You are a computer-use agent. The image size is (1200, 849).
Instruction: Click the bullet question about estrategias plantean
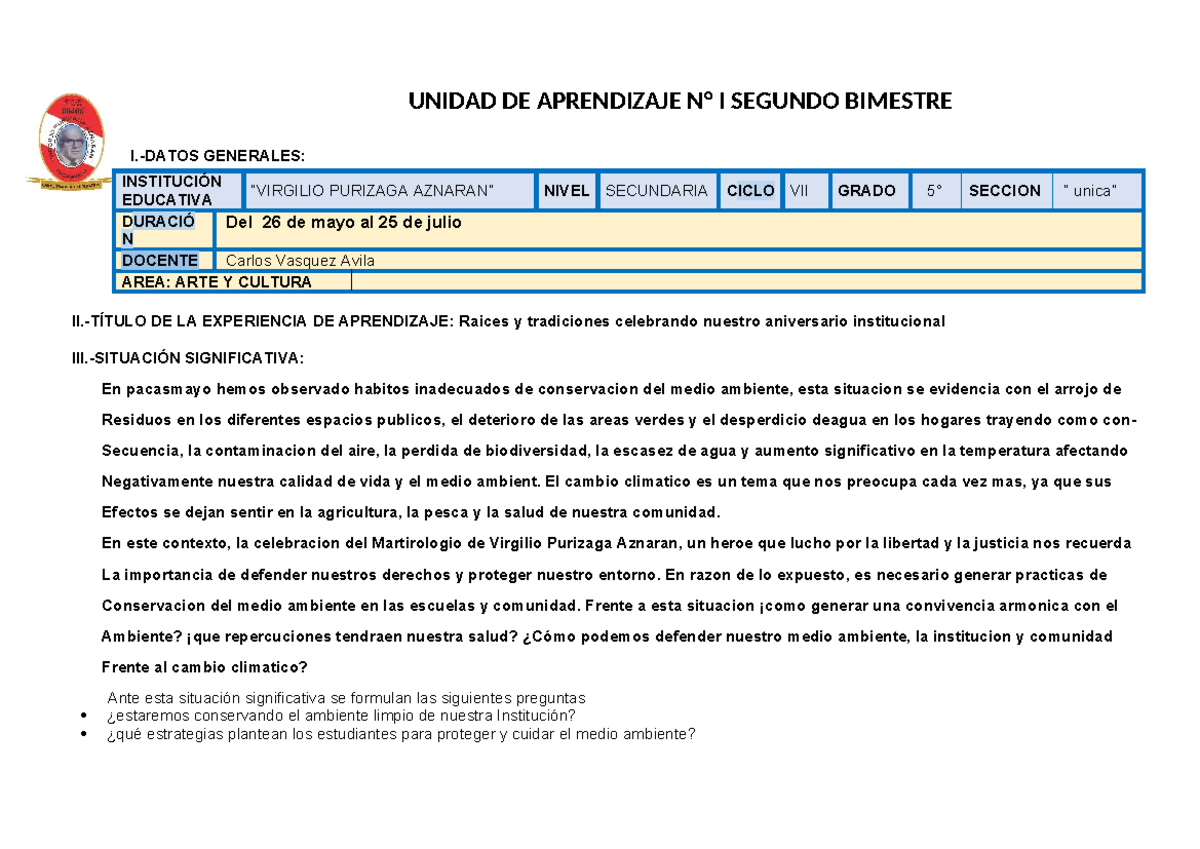point(400,733)
